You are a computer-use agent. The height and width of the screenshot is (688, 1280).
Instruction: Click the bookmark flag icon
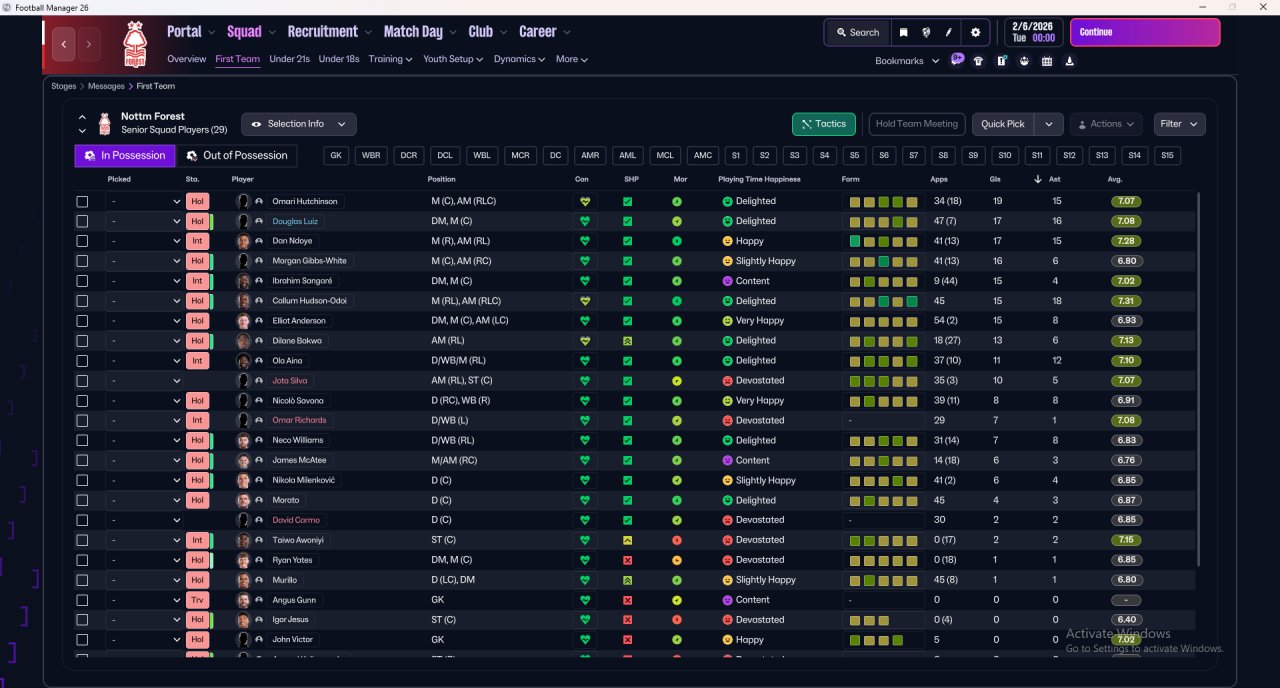[904, 32]
